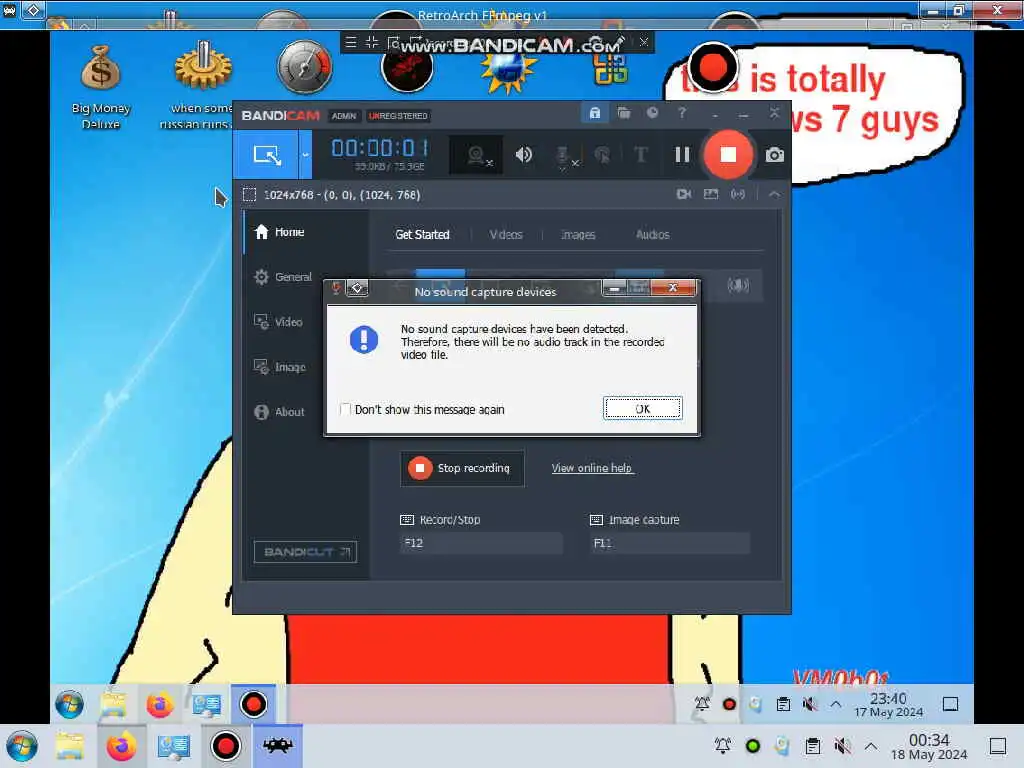1024x768 pixels.
Task: Click the Bandicam screen recording mode icon
Action: pyautogui.click(x=267, y=155)
